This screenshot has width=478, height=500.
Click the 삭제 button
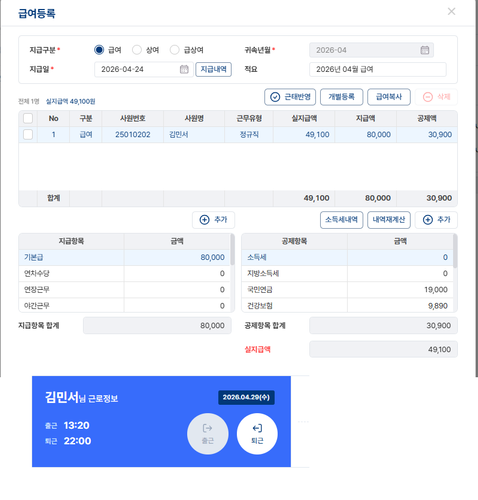[436, 97]
